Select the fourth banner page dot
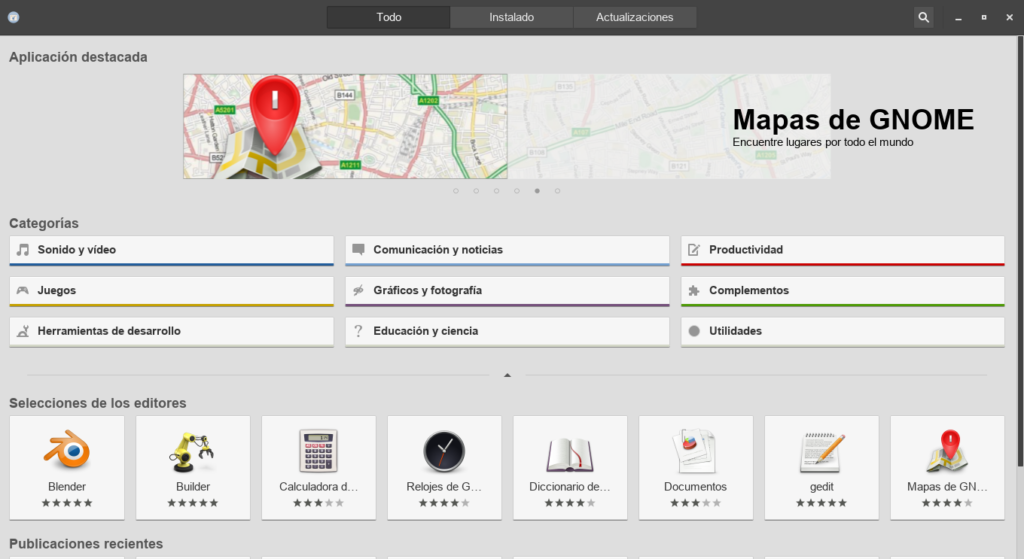Screen dimensions: 1024x559 517,191
